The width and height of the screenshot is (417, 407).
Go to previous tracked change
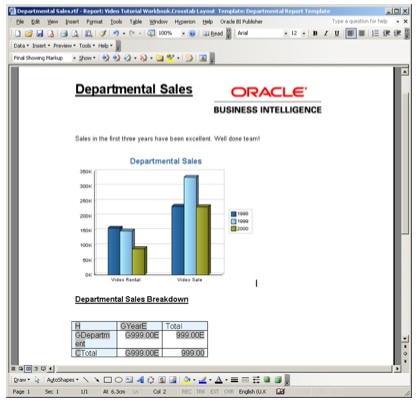[105, 58]
